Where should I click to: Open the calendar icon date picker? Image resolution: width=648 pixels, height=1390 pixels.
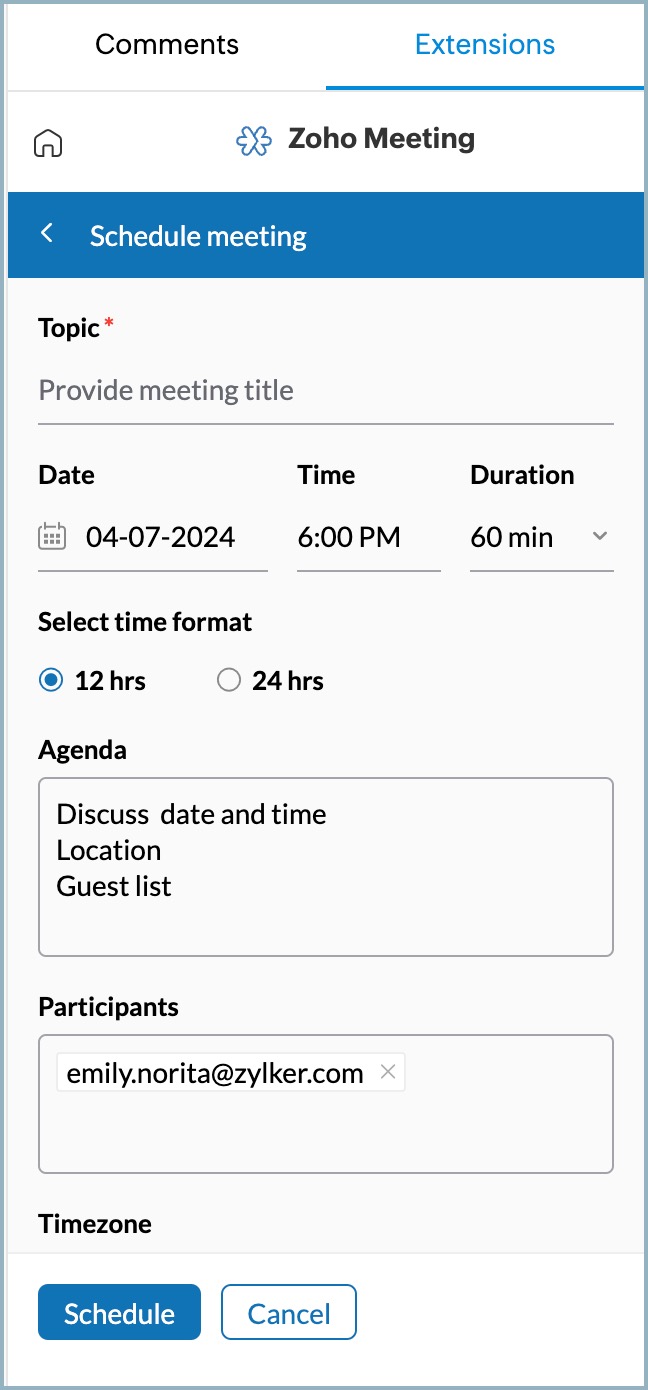point(52,537)
